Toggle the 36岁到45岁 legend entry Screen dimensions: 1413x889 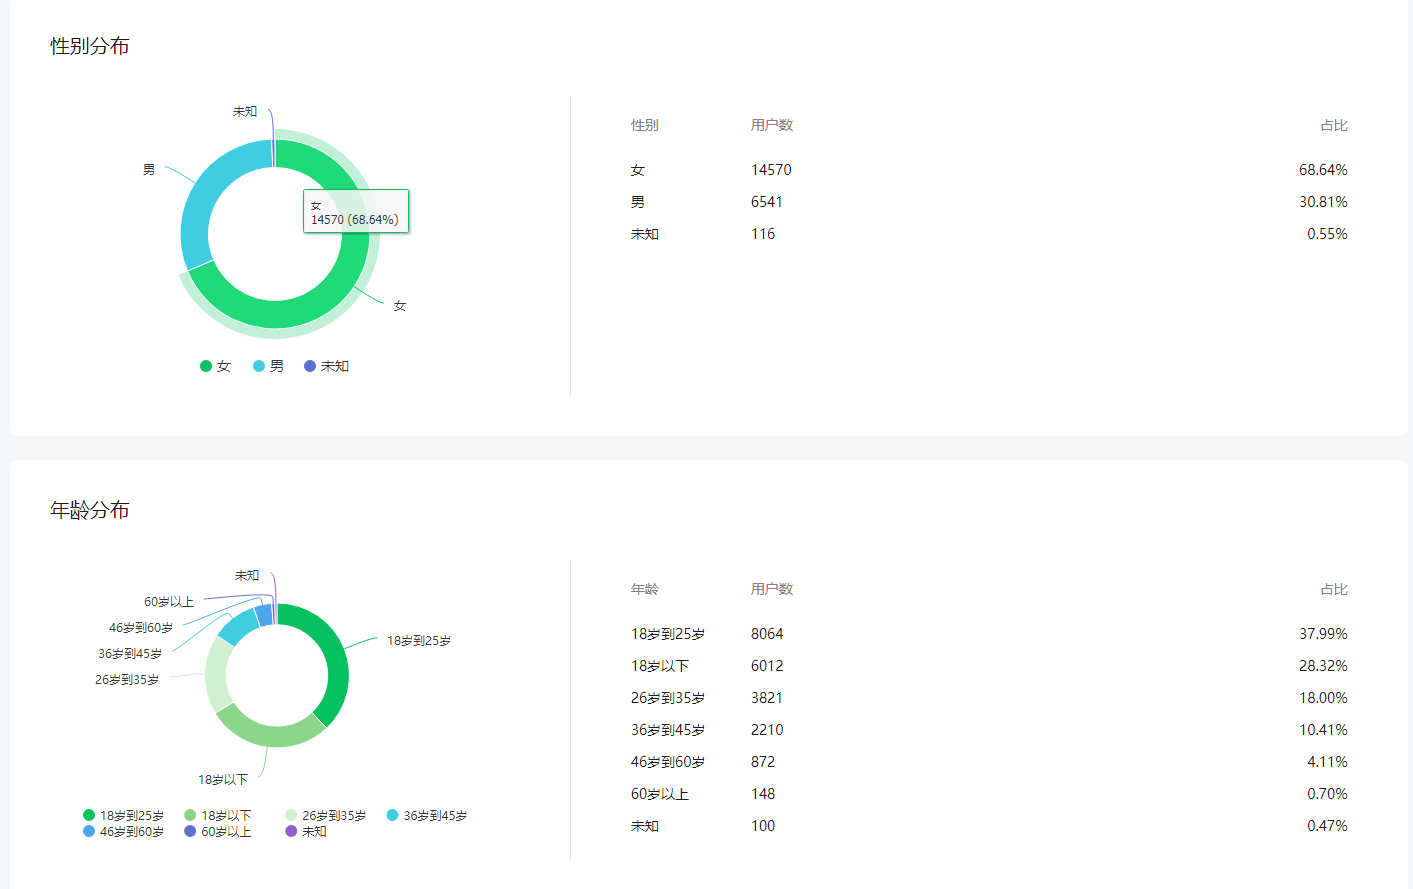click(427, 815)
